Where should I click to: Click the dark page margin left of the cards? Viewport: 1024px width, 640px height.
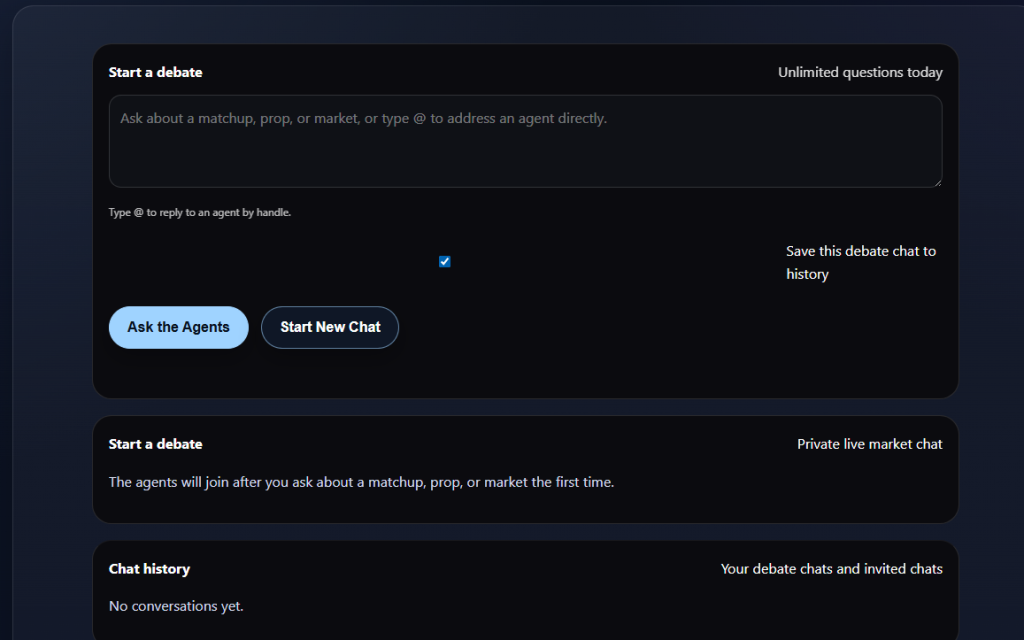(x=52, y=300)
